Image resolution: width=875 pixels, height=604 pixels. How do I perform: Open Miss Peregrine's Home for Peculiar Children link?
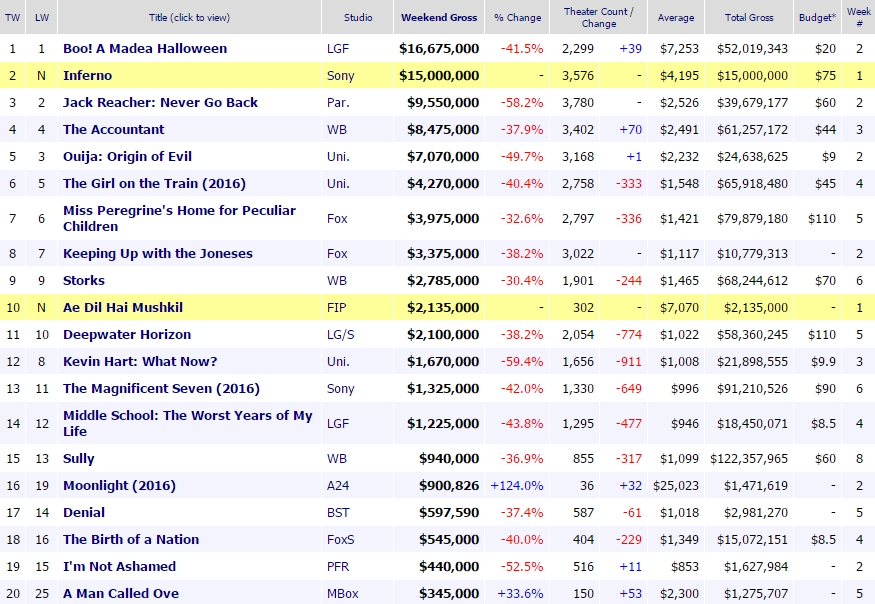[x=179, y=218]
